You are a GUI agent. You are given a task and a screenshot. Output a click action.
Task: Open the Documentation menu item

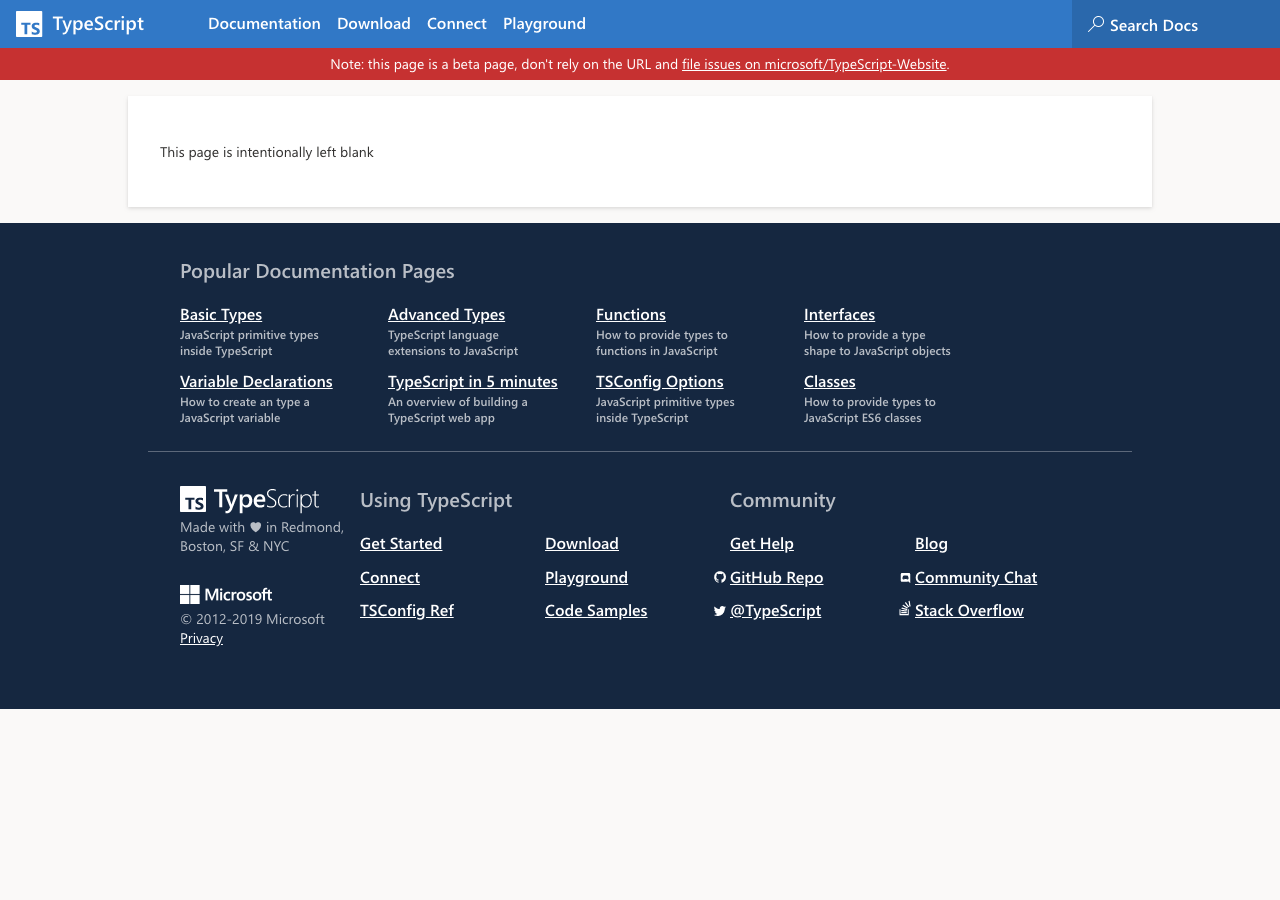point(264,23)
